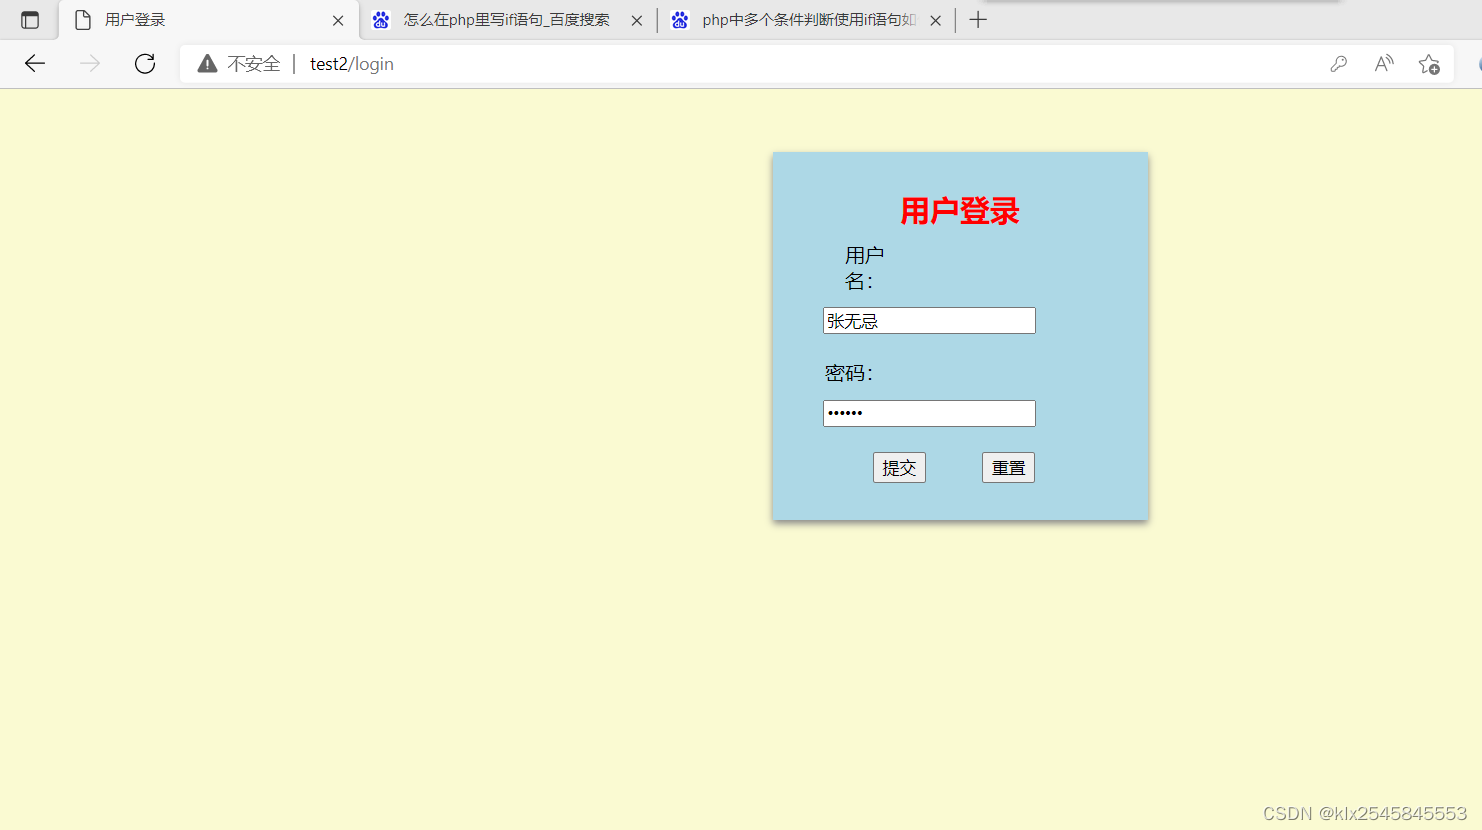The image size is (1482, 830).
Task: Submit the form with 提交 button
Action: click(899, 468)
